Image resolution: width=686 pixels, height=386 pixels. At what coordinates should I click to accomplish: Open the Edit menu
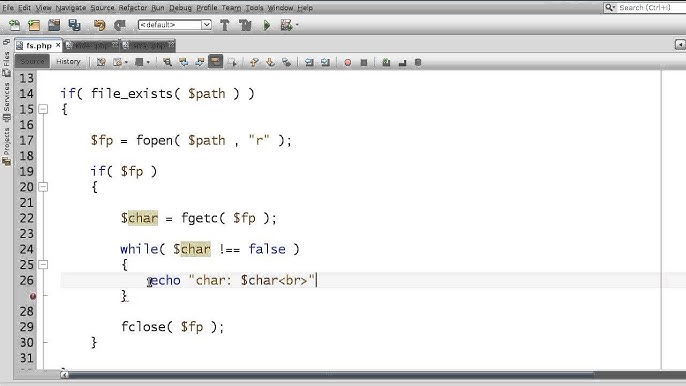[x=24, y=8]
